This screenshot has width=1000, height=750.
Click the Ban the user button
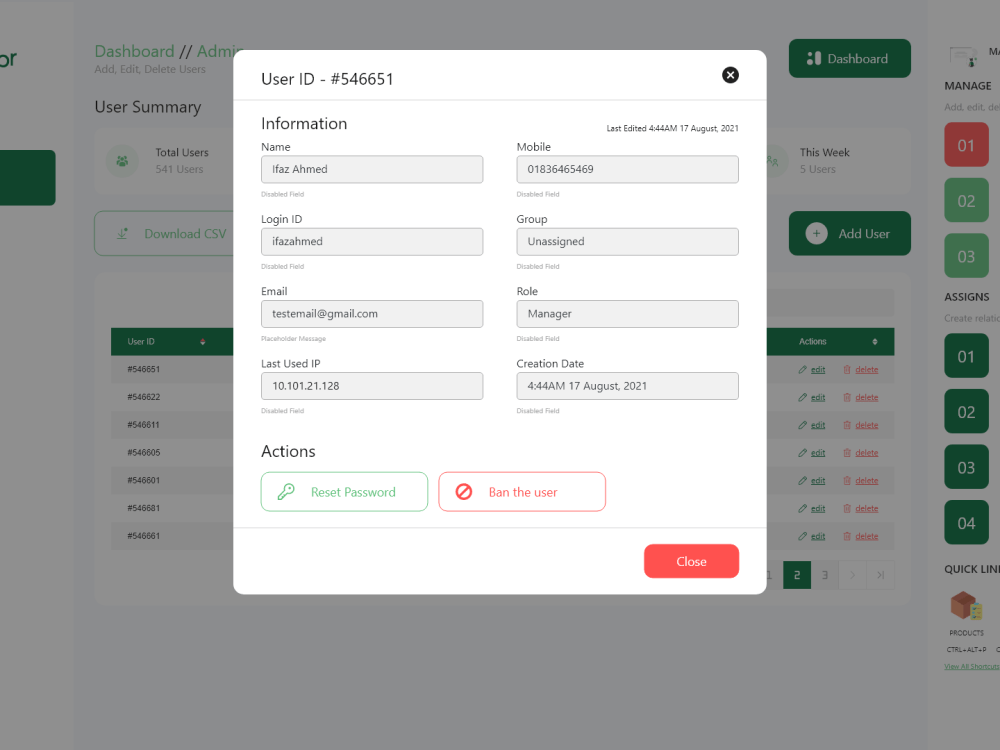point(522,491)
